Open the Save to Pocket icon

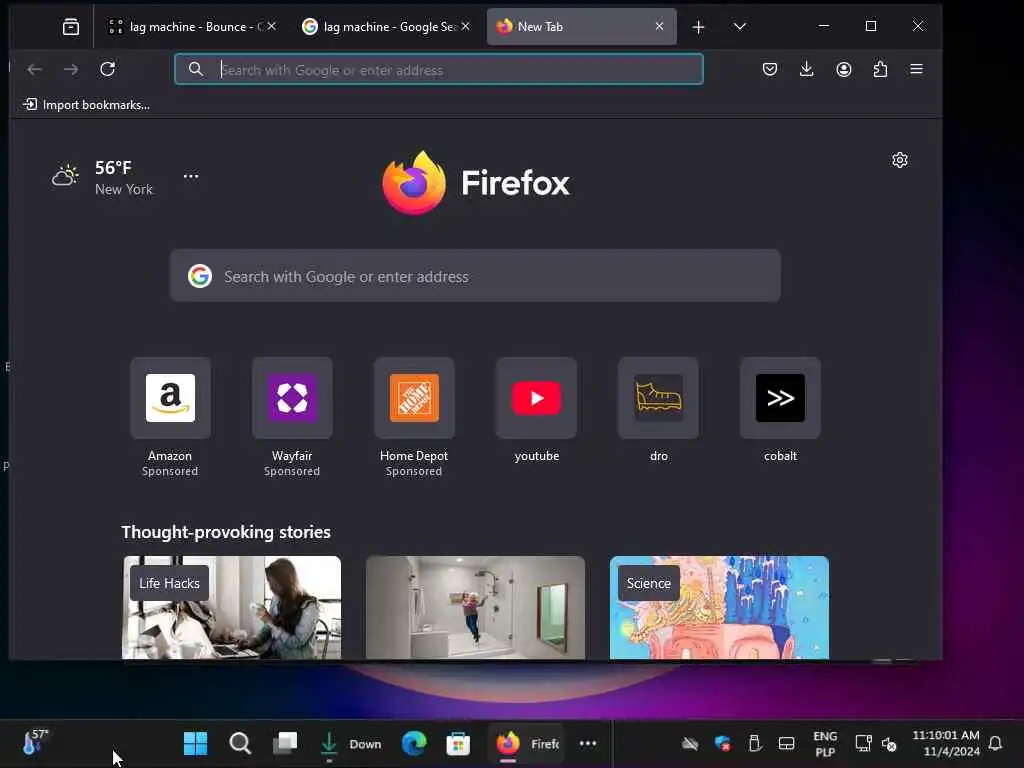(x=770, y=69)
